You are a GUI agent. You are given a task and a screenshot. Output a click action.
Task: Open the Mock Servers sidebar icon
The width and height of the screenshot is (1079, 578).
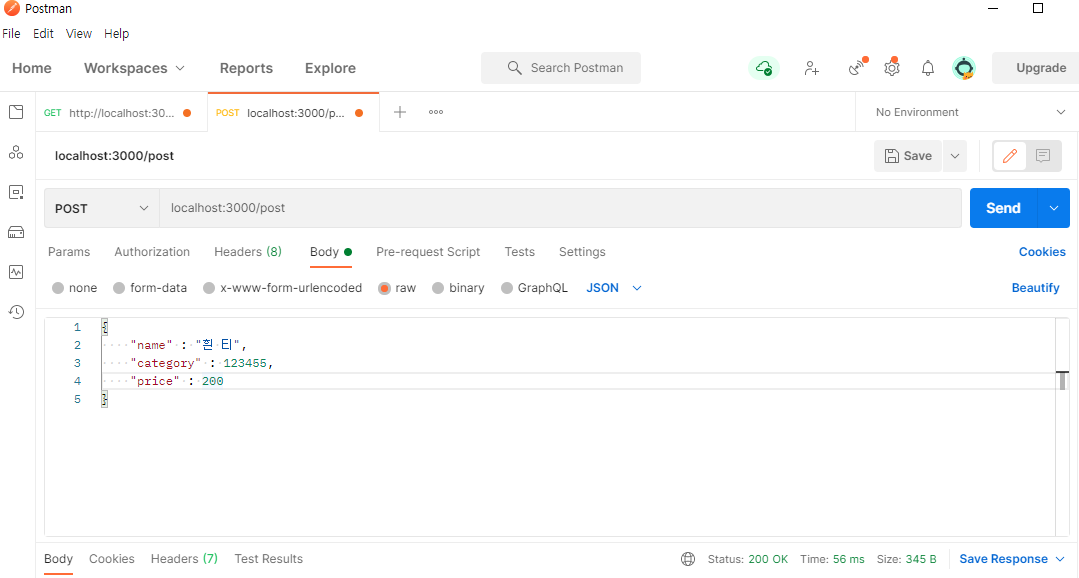pos(16,232)
